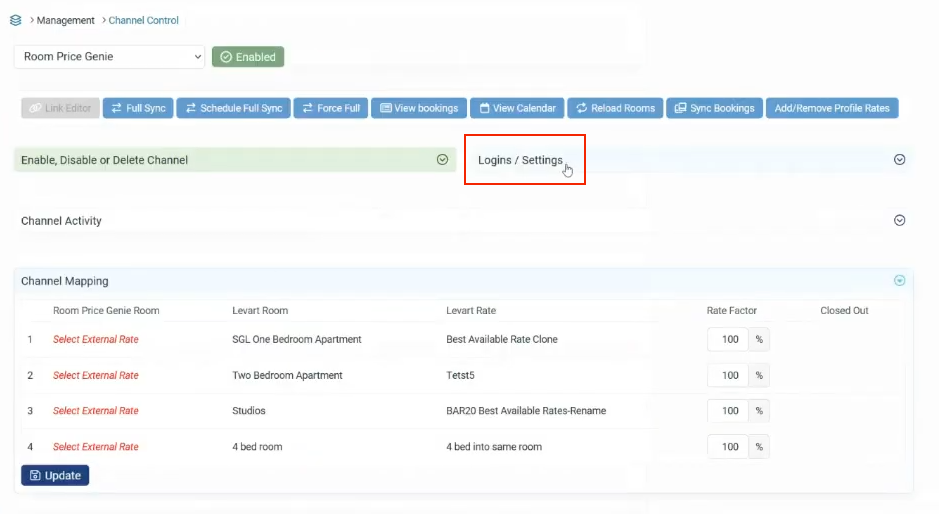
Task: Open the Room Price Genie channel dropdown
Action: point(109,57)
